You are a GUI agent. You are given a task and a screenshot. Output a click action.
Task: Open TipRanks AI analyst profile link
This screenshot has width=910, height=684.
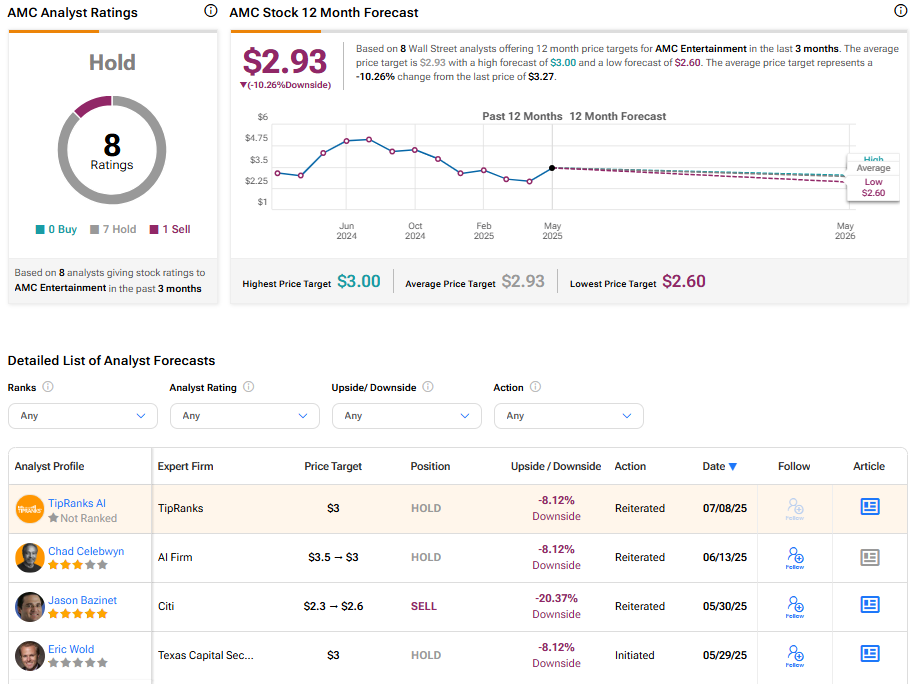point(77,503)
